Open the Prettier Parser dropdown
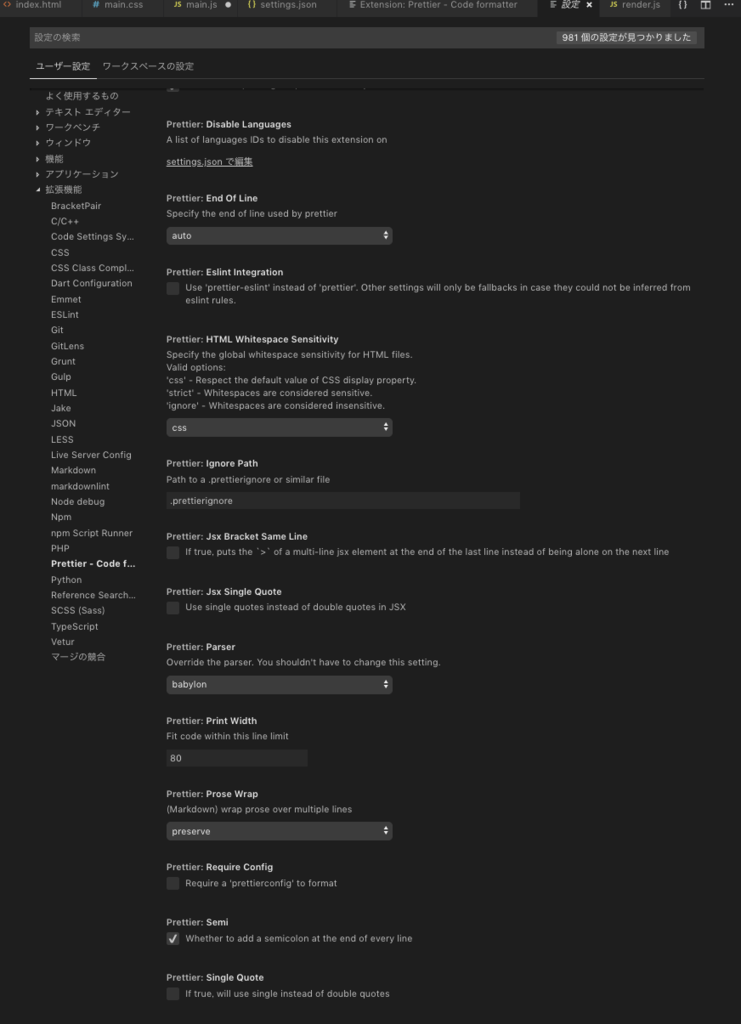The height and width of the screenshot is (1024, 741). [279, 685]
